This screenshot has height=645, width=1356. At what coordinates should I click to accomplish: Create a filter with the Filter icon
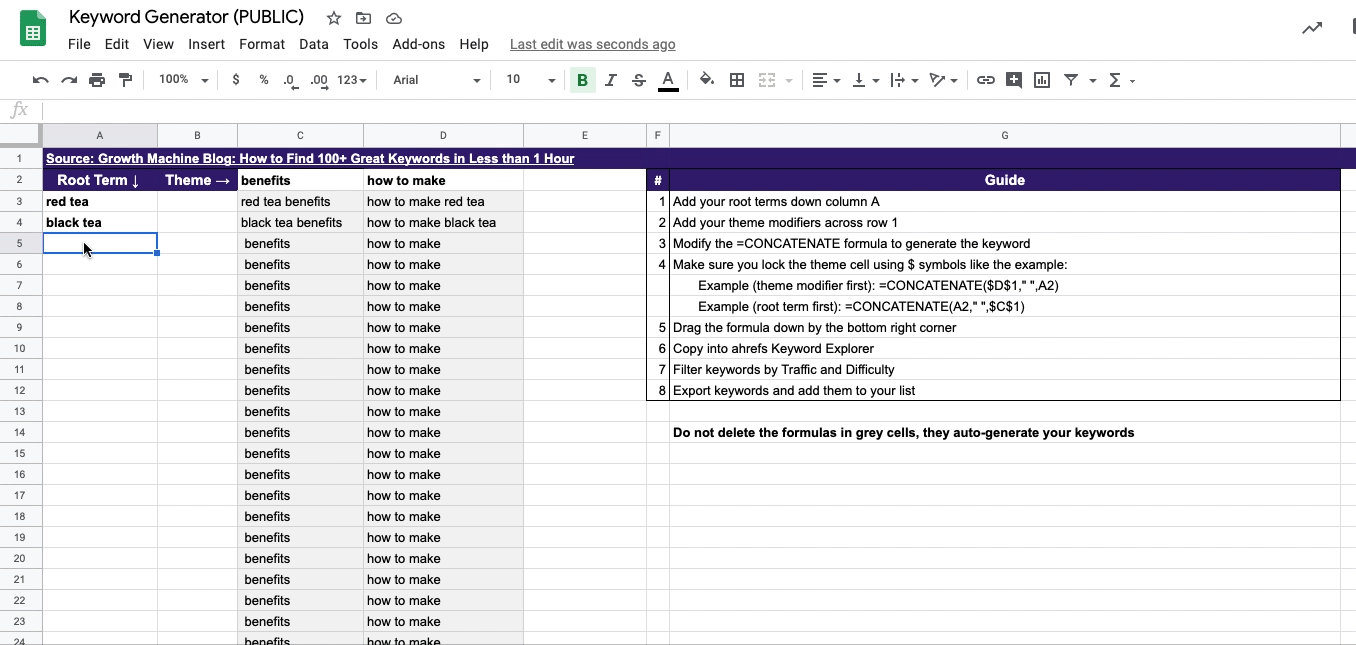pyautogui.click(x=1071, y=79)
